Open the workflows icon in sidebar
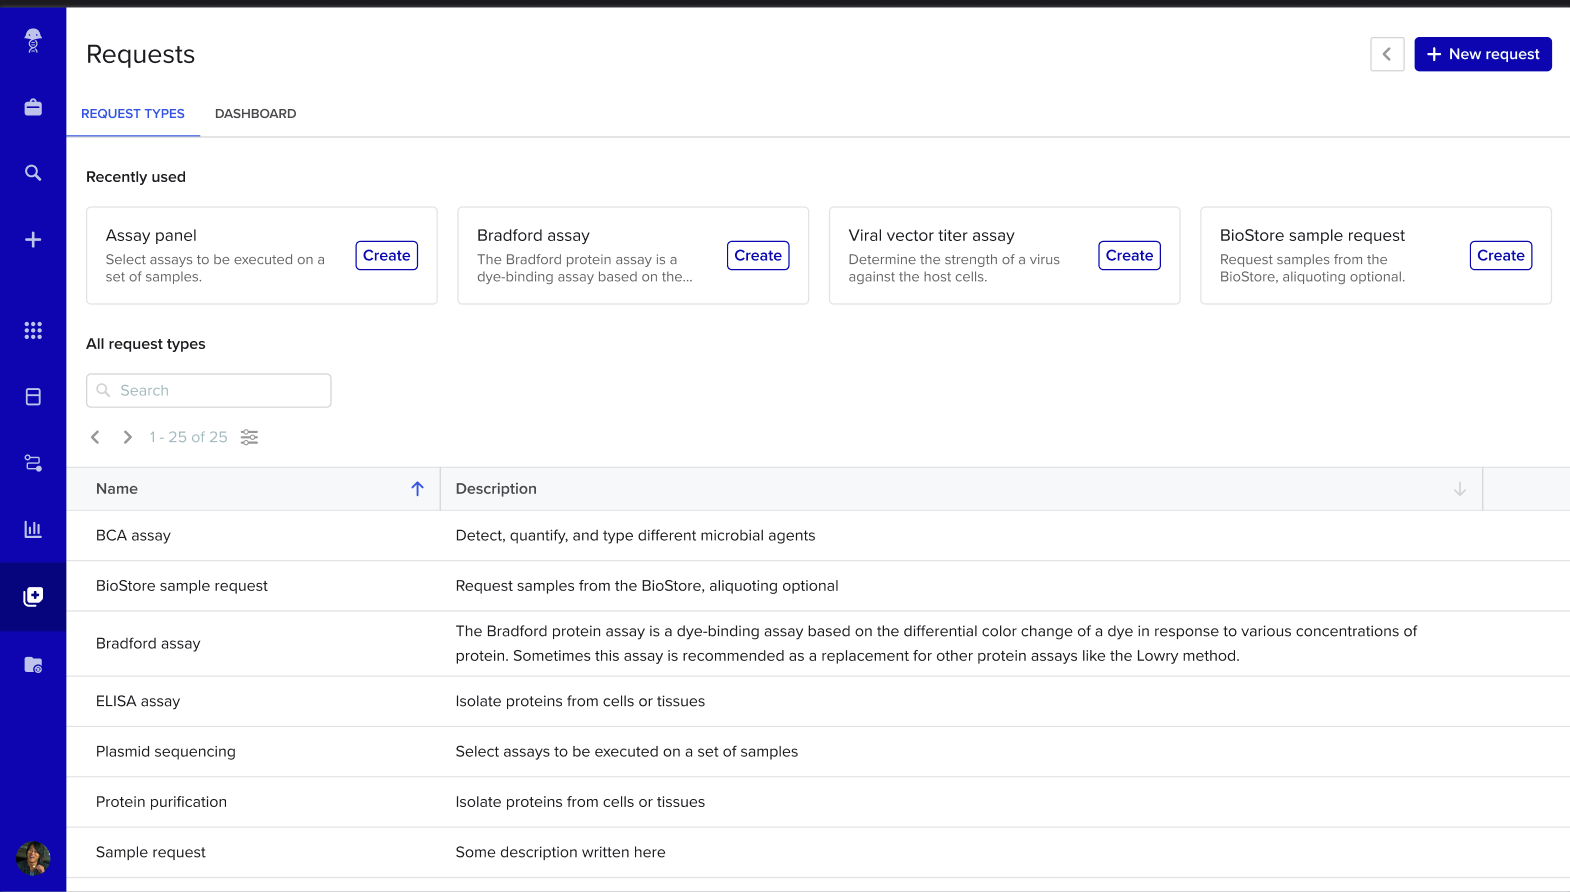This screenshot has height=892, width=1570. (33, 463)
